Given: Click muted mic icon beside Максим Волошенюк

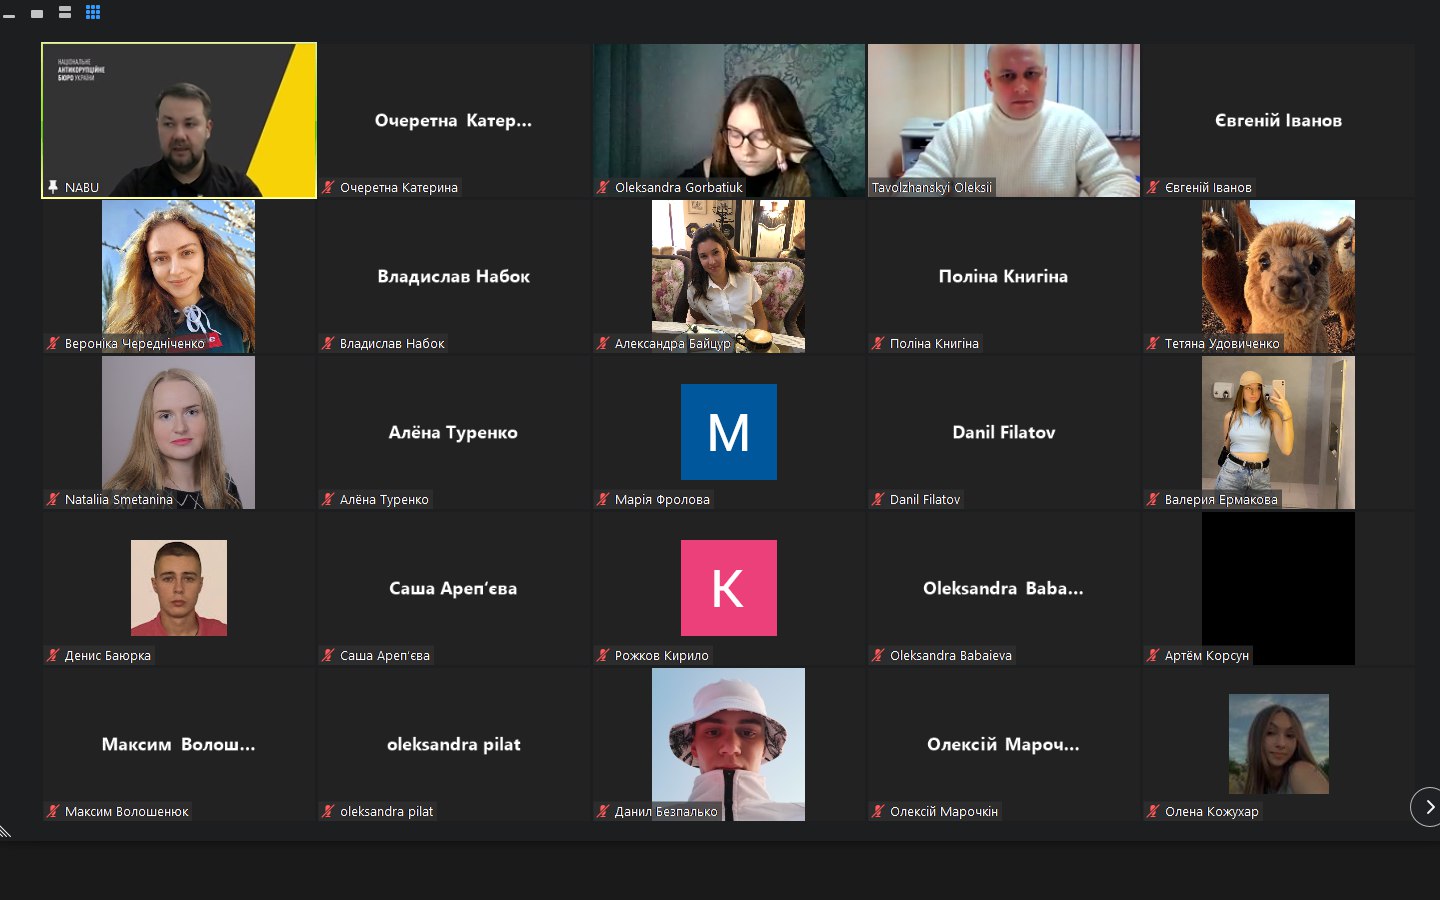Looking at the screenshot, I should point(53,811).
